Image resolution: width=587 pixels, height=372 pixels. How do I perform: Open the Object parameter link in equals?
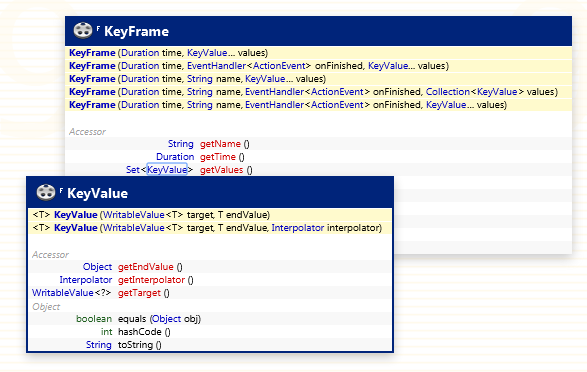[x=167, y=319]
